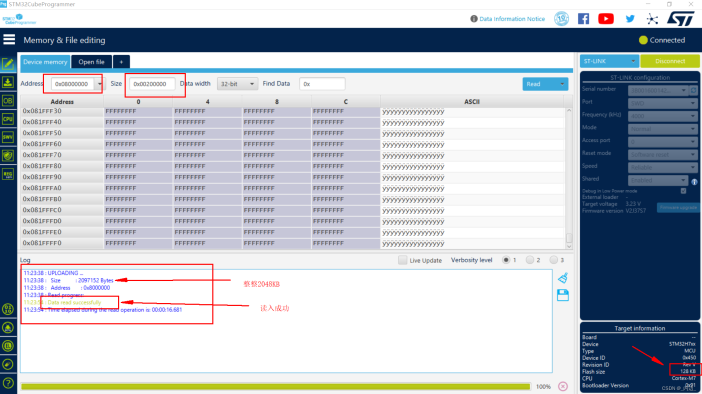Save the log with floppy icon
This screenshot has height=394, width=702.
tap(563, 295)
